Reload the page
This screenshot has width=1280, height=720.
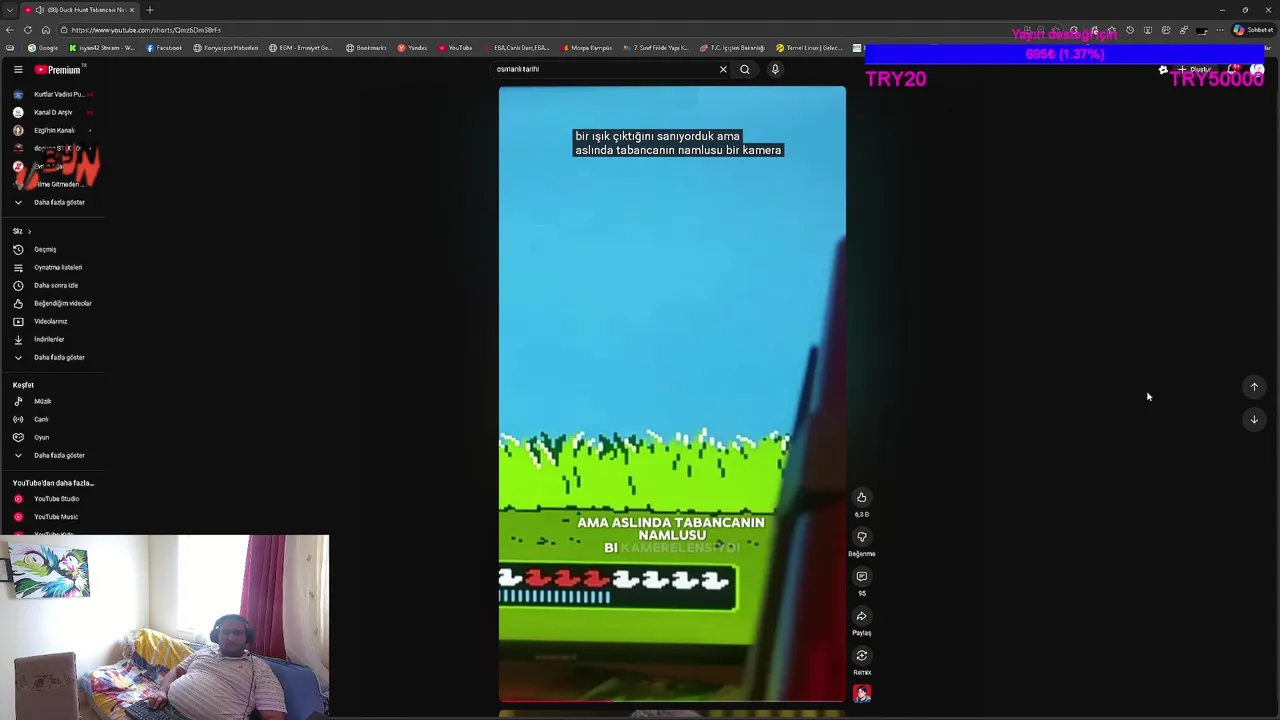pyautogui.click(x=27, y=30)
